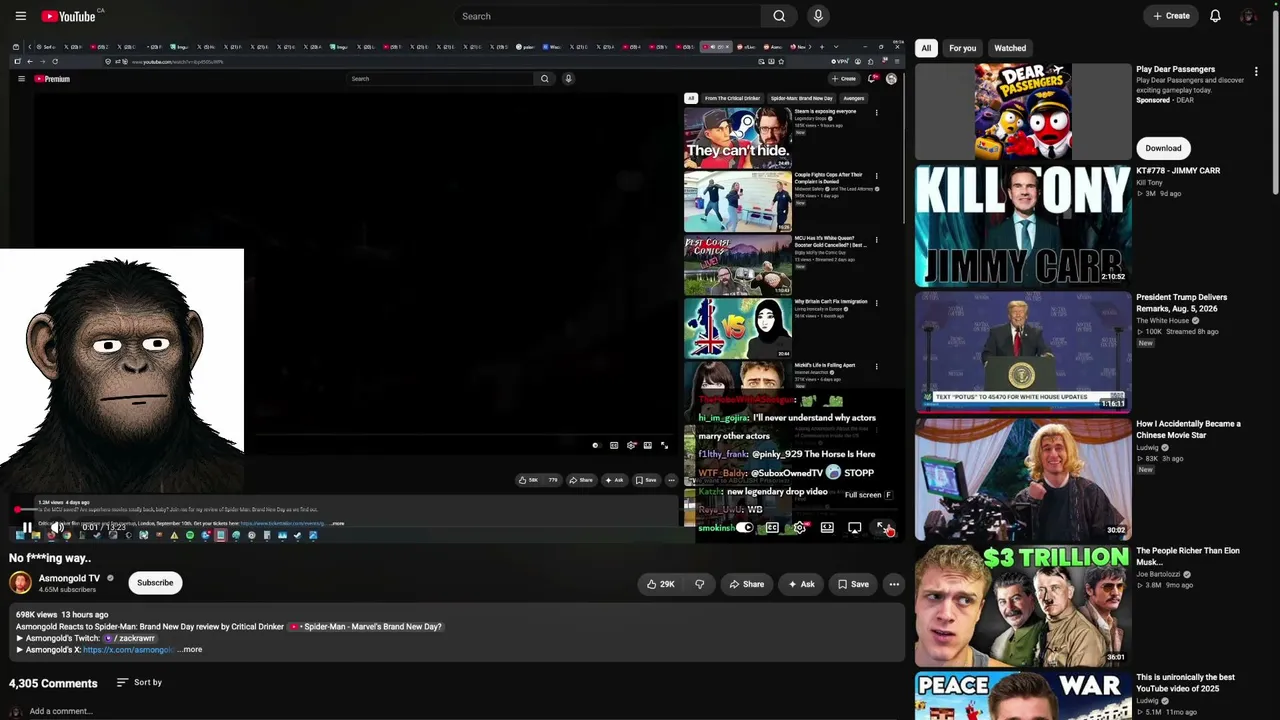The image size is (1280, 720).
Task: Go to the YouTube home logo
Action: [x=68, y=16]
